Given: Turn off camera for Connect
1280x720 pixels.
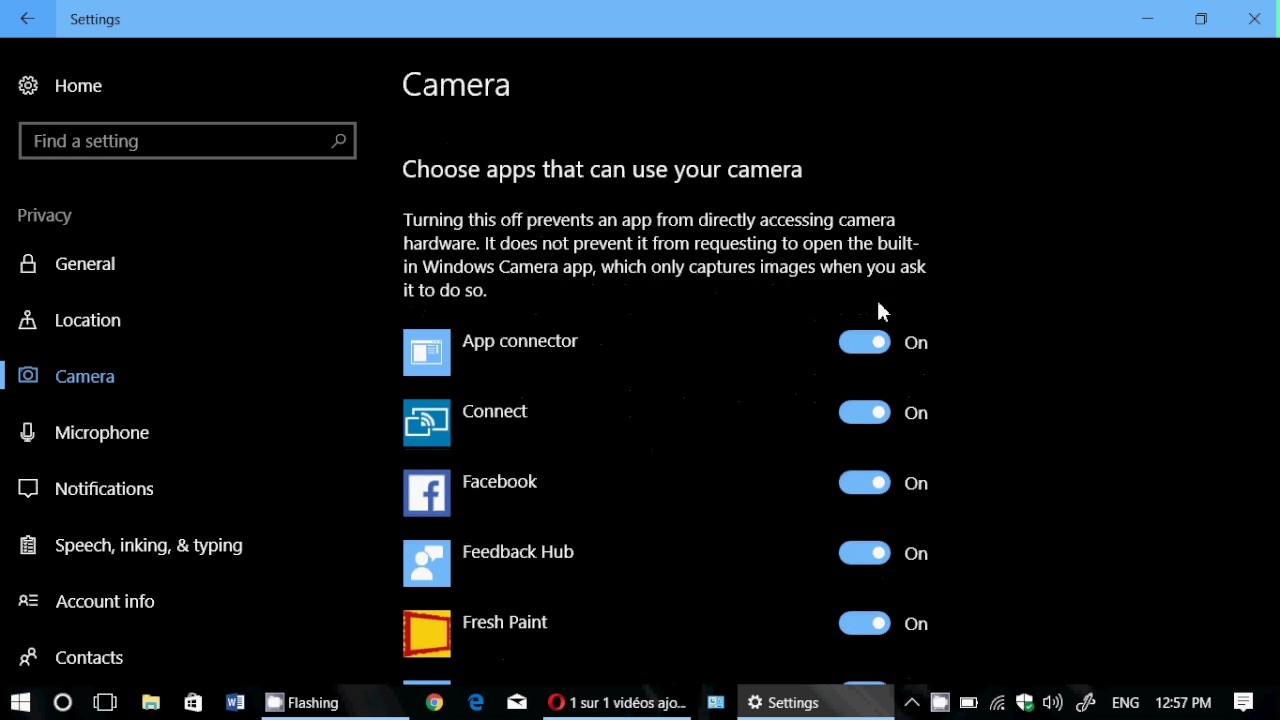Looking at the screenshot, I should 865,412.
